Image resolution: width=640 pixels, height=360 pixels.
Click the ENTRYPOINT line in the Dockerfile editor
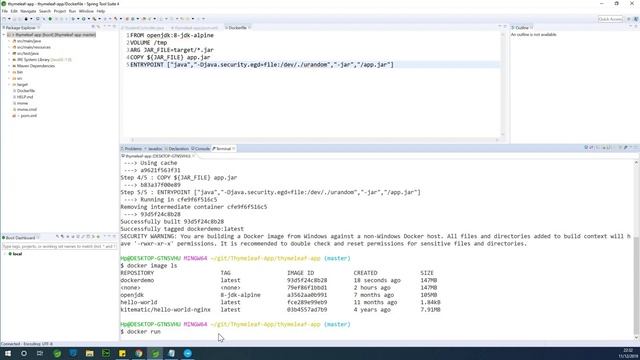click(262, 64)
